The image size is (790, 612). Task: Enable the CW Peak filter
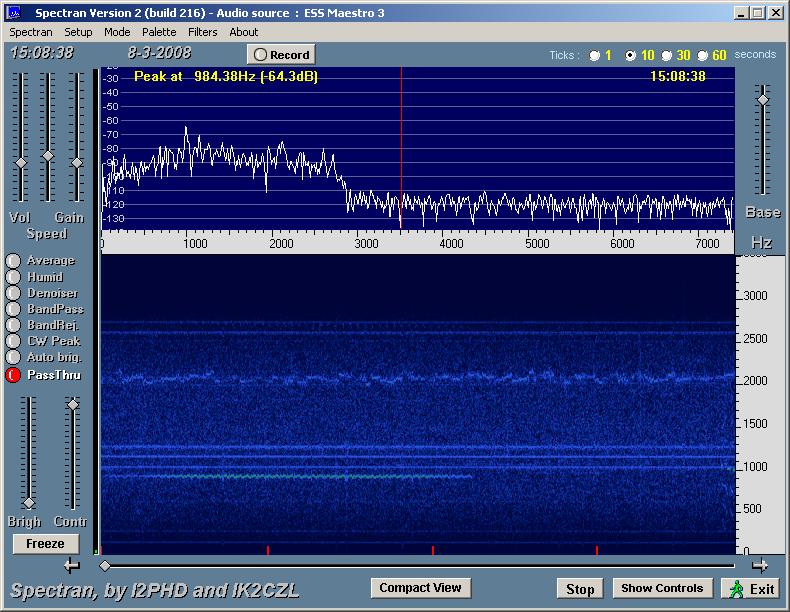13,341
